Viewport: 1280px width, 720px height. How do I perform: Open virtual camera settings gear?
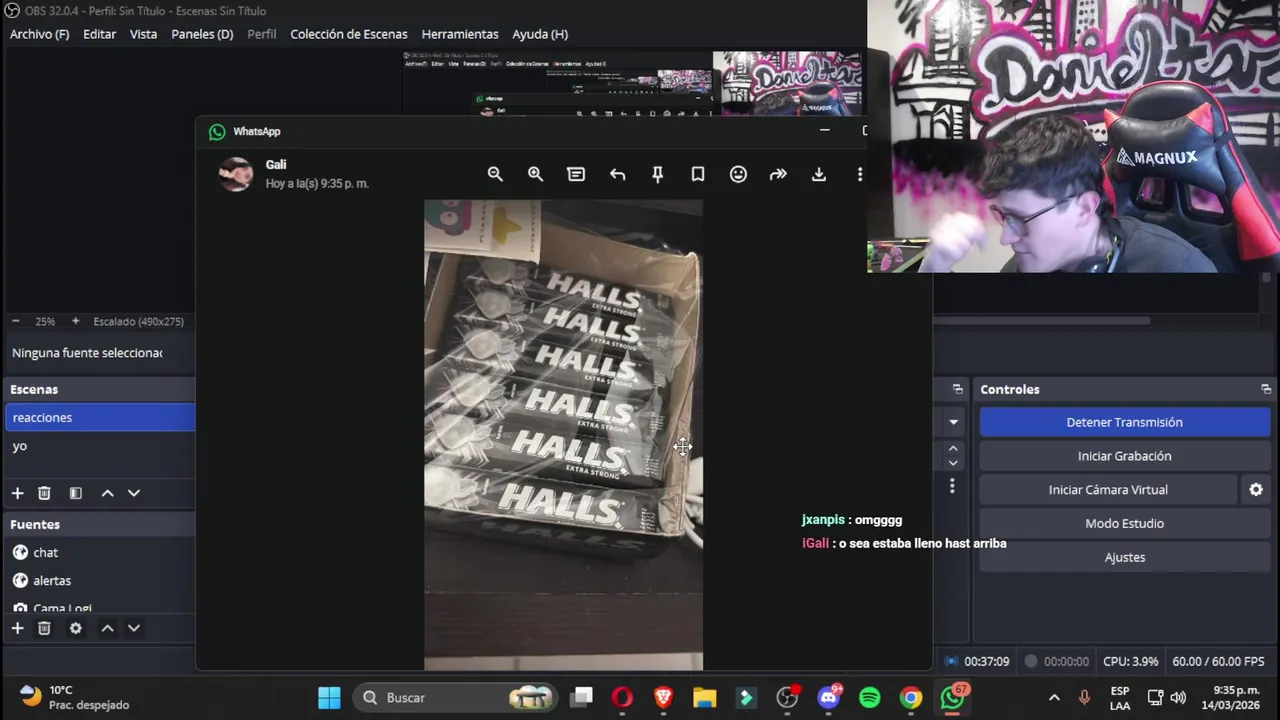(1256, 490)
